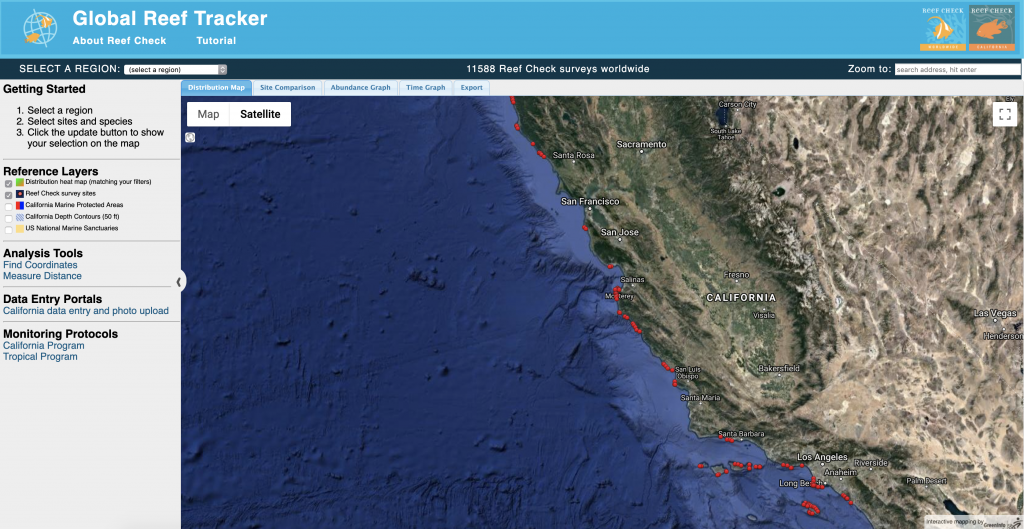Open the Reef Check Worldwide logo
Screen dimensions: 1024x529
pyautogui.click(x=943, y=28)
